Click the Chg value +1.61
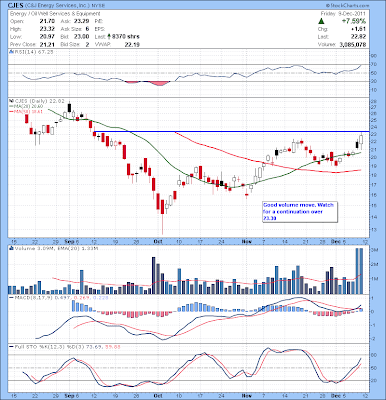This screenshot has height=400, width=386. pyautogui.click(x=359, y=29)
